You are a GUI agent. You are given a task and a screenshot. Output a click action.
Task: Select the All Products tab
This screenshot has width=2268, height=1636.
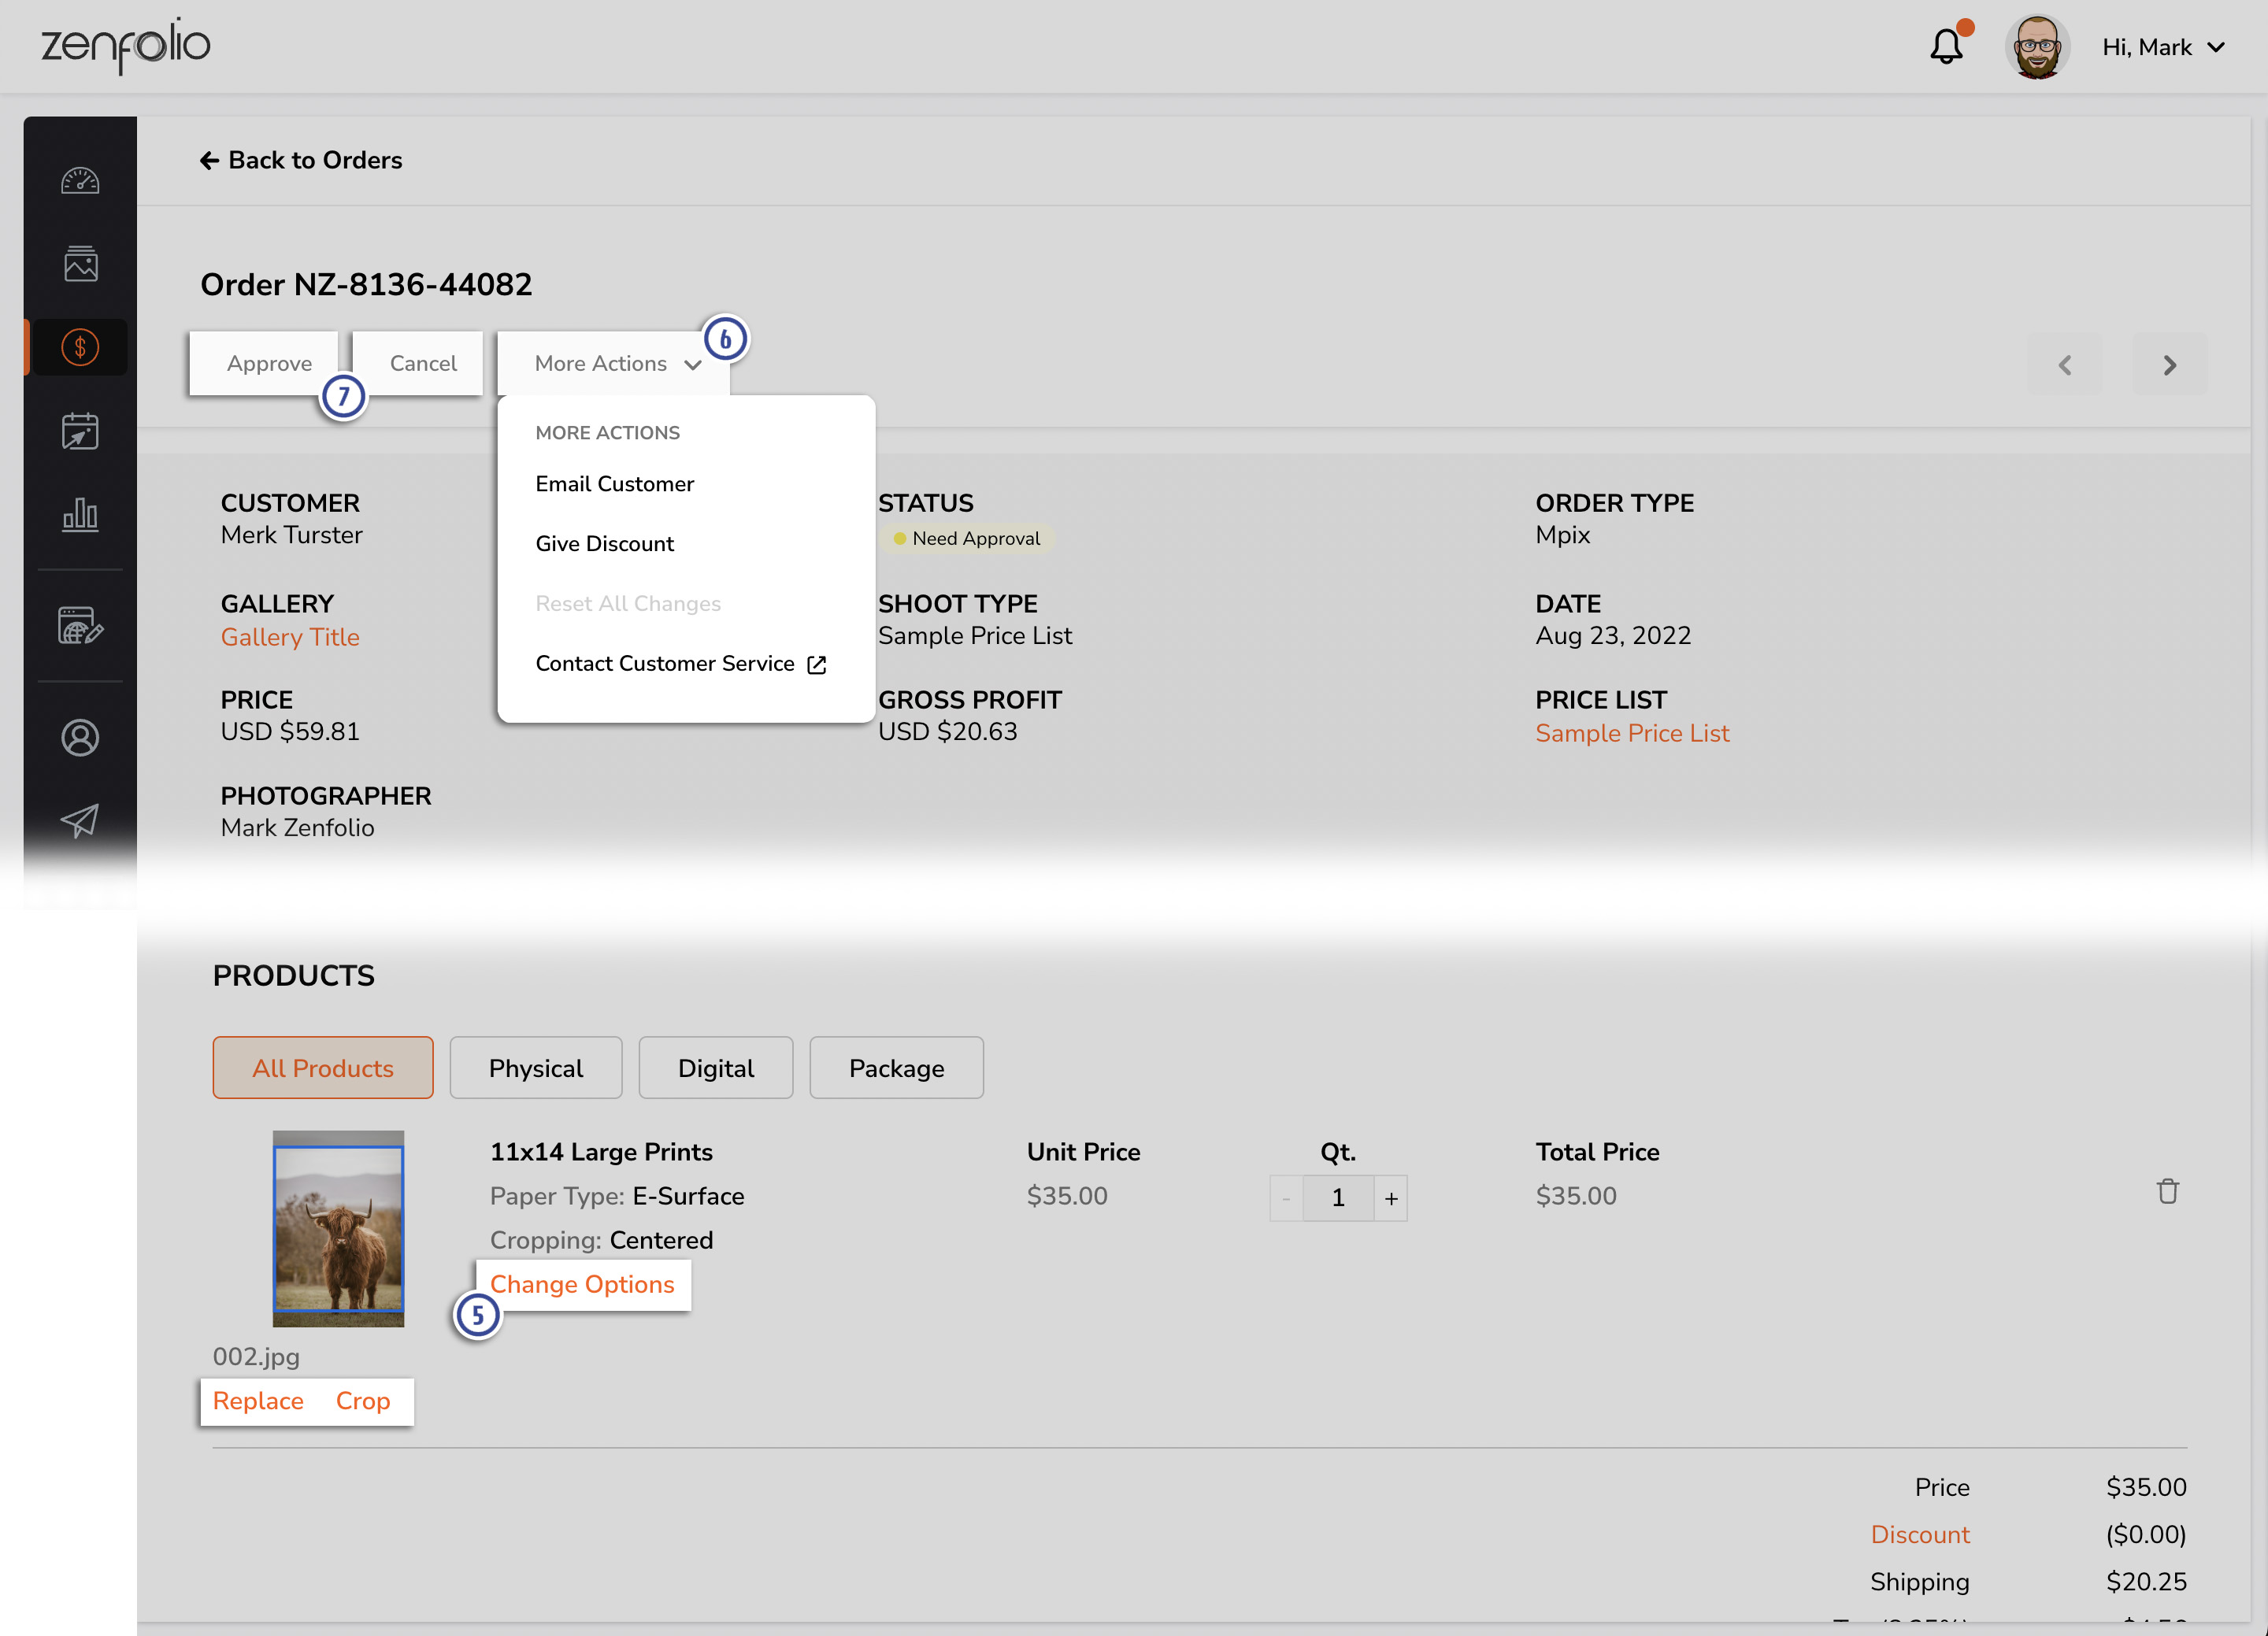click(x=323, y=1068)
